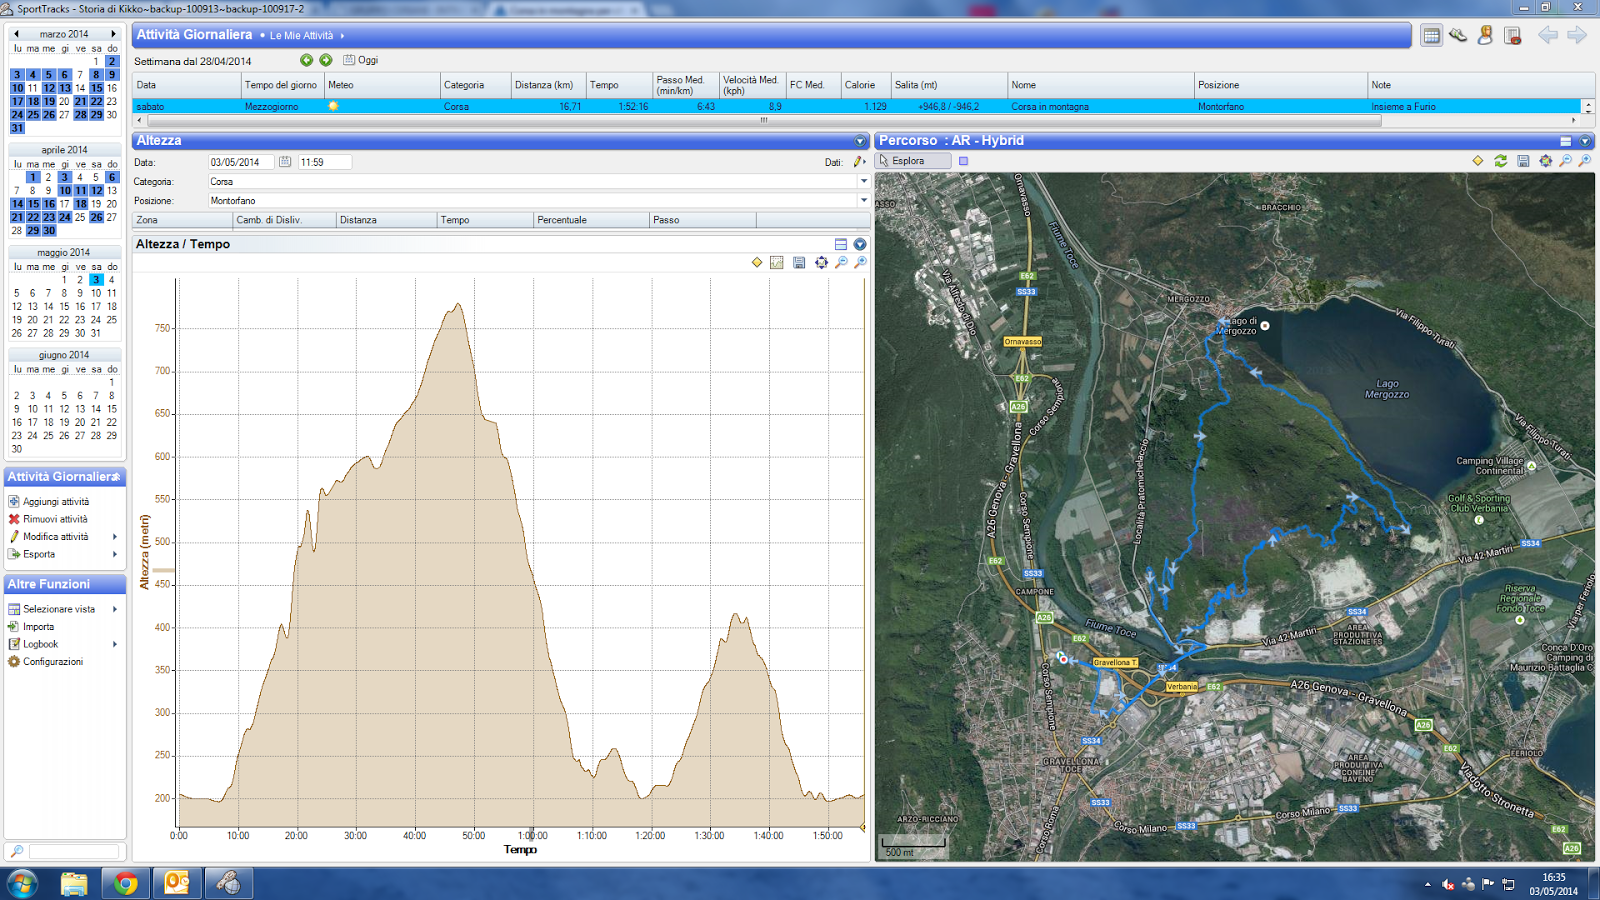Screen dimensions: 1600x900
Task: Expand the Categoria dropdown
Action: click(864, 182)
